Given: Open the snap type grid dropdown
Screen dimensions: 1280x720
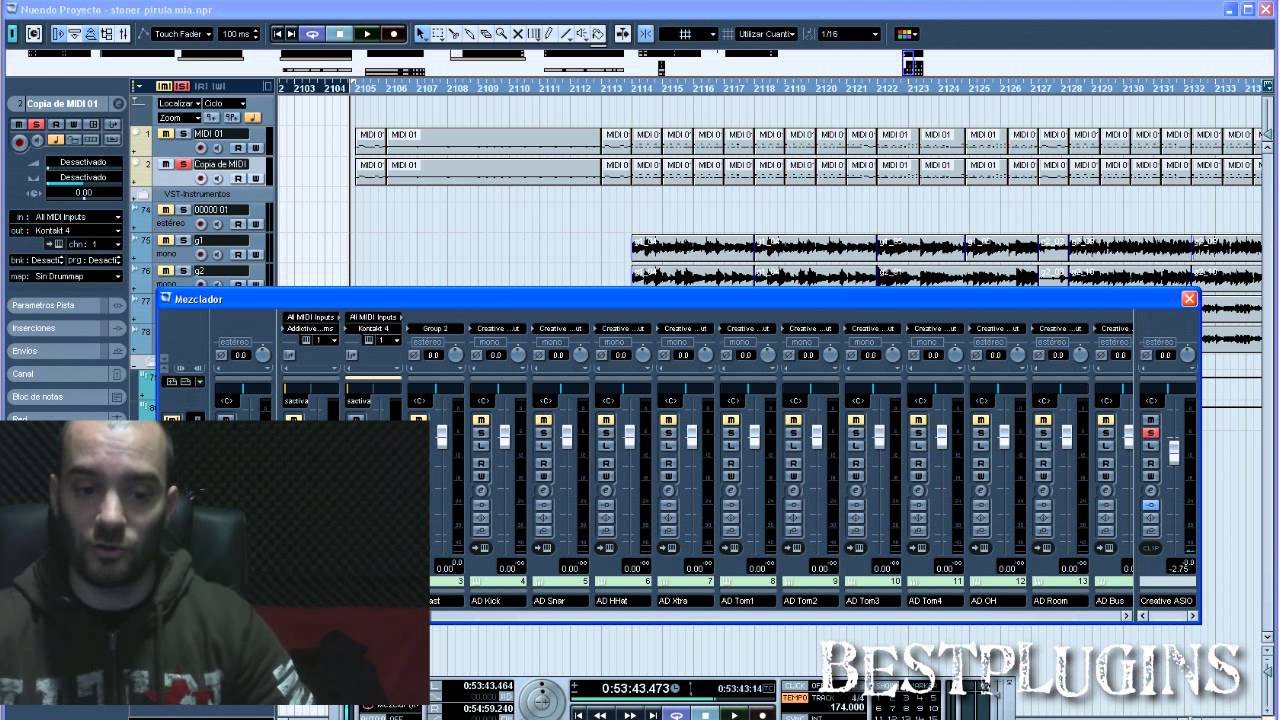Looking at the screenshot, I should click(689, 34).
